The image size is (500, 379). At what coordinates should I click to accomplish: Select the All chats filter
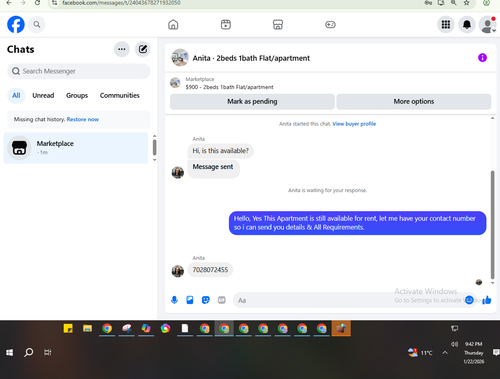pos(16,95)
